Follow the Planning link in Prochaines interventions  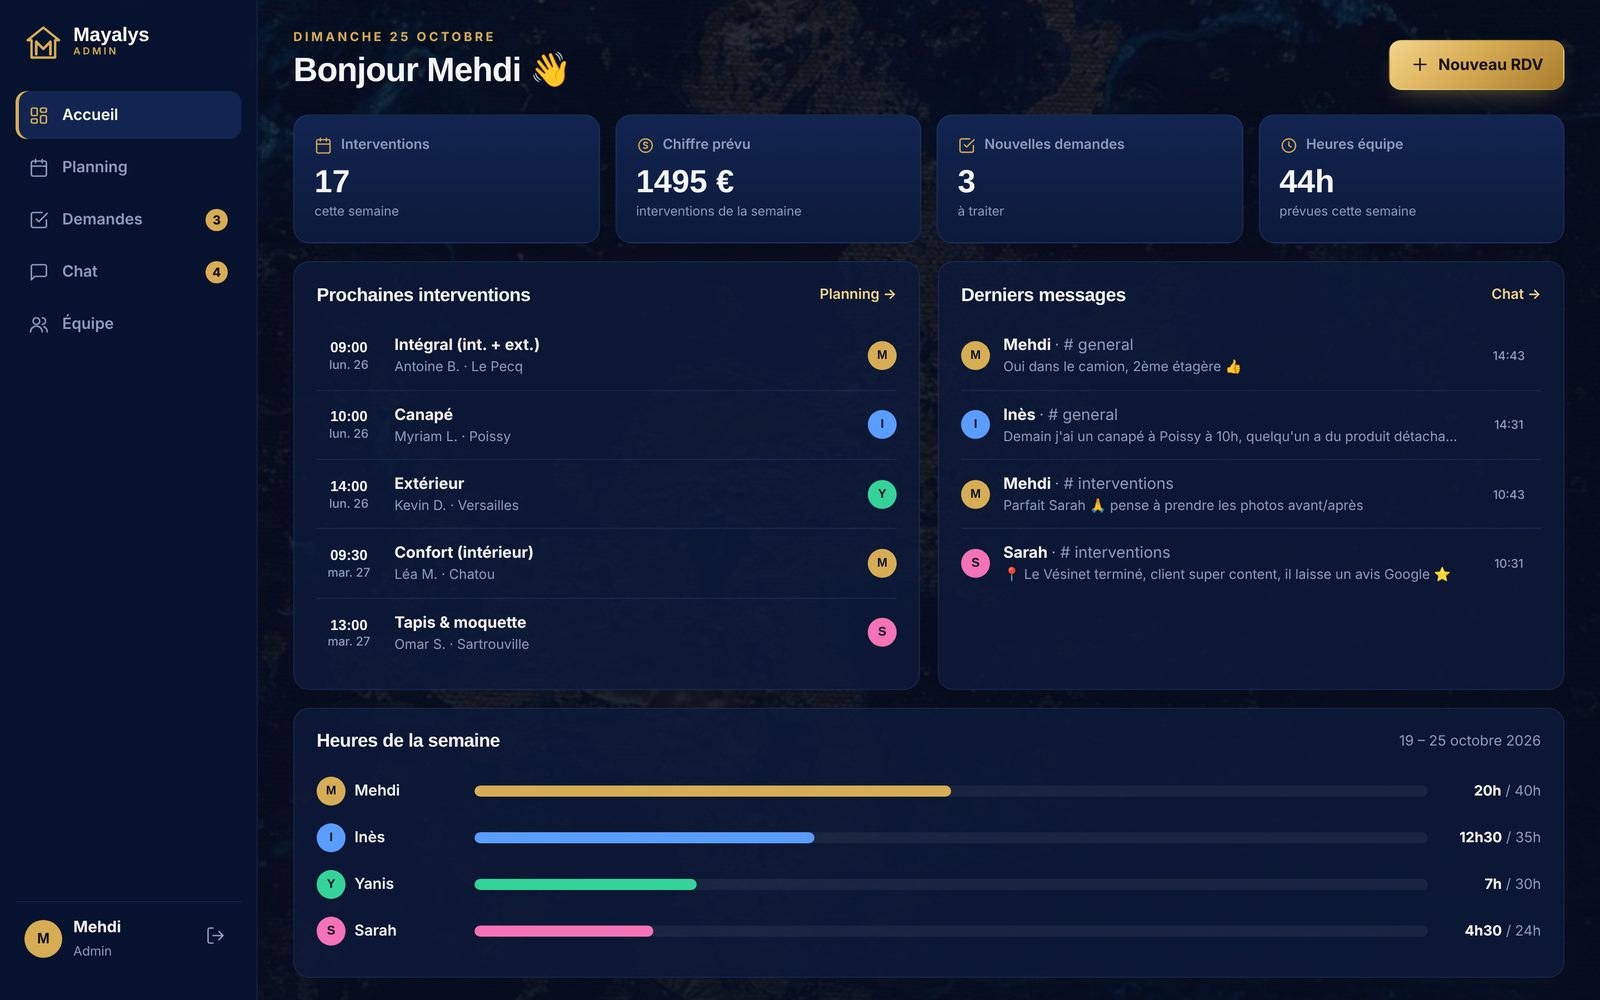pyautogui.click(x=857, y=294)
